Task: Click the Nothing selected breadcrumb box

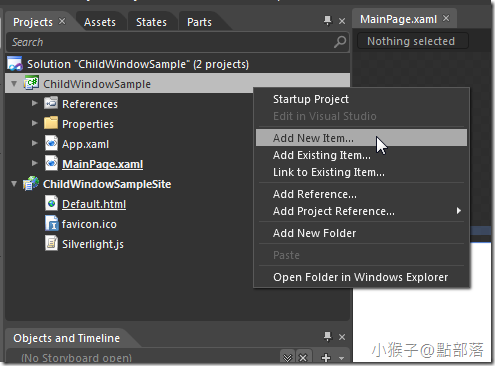Action: [413, 41]
